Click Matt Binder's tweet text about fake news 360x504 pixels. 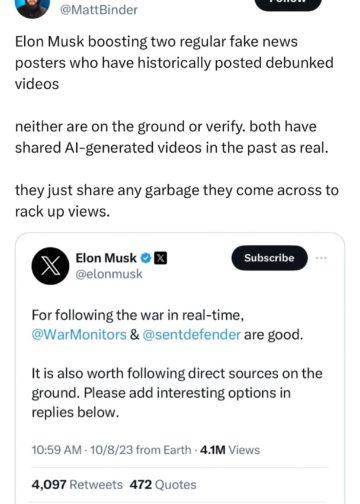[177, 126]
